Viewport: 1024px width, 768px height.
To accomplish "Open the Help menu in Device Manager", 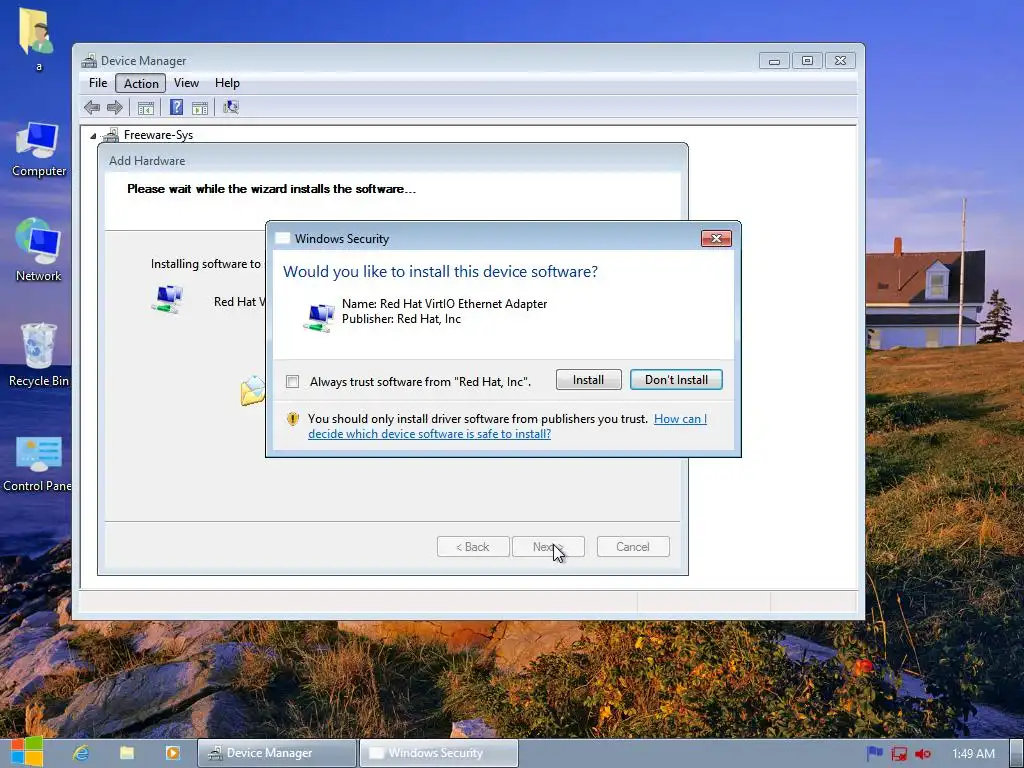I will [227, 83].
